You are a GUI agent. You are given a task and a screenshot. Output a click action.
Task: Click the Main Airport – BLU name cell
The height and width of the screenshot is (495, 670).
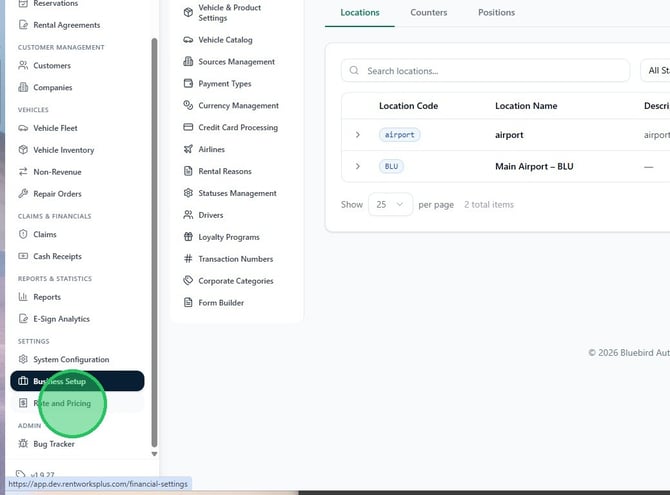[x=534, y=166]
